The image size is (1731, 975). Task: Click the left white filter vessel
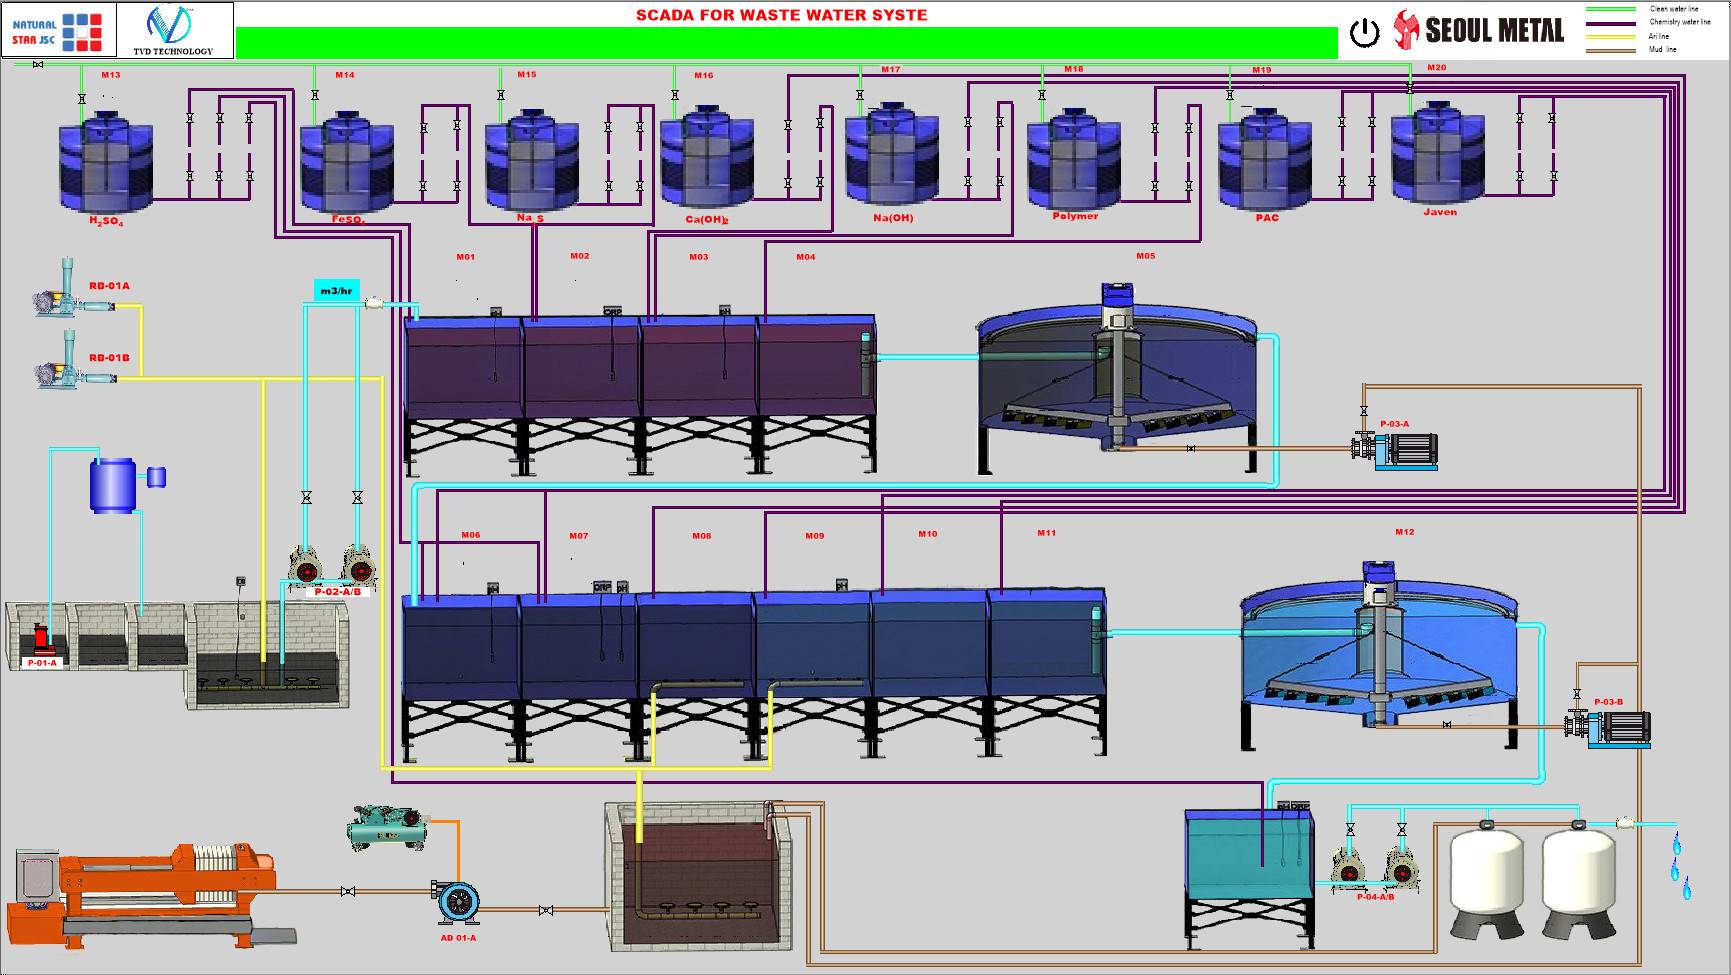(x=1487, y=880)
